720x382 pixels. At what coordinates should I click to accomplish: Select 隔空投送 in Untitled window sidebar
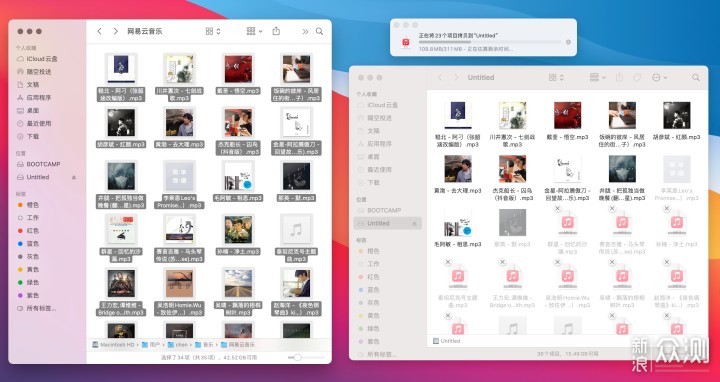coord(375,118)
